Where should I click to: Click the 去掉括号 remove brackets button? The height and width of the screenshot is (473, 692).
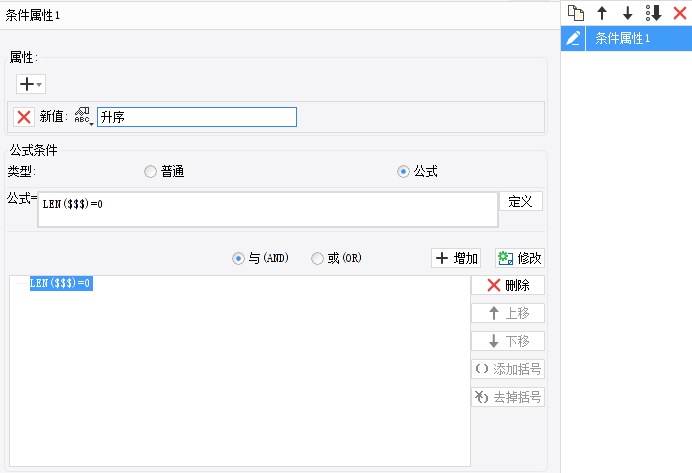click(x=508, y=397)
